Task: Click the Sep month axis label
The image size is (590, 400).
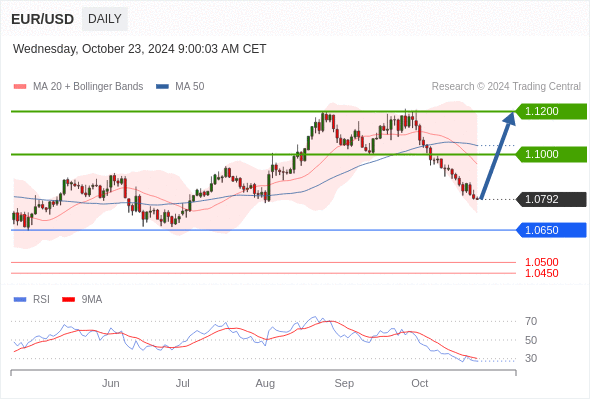Action: click(x=344, y=383)
